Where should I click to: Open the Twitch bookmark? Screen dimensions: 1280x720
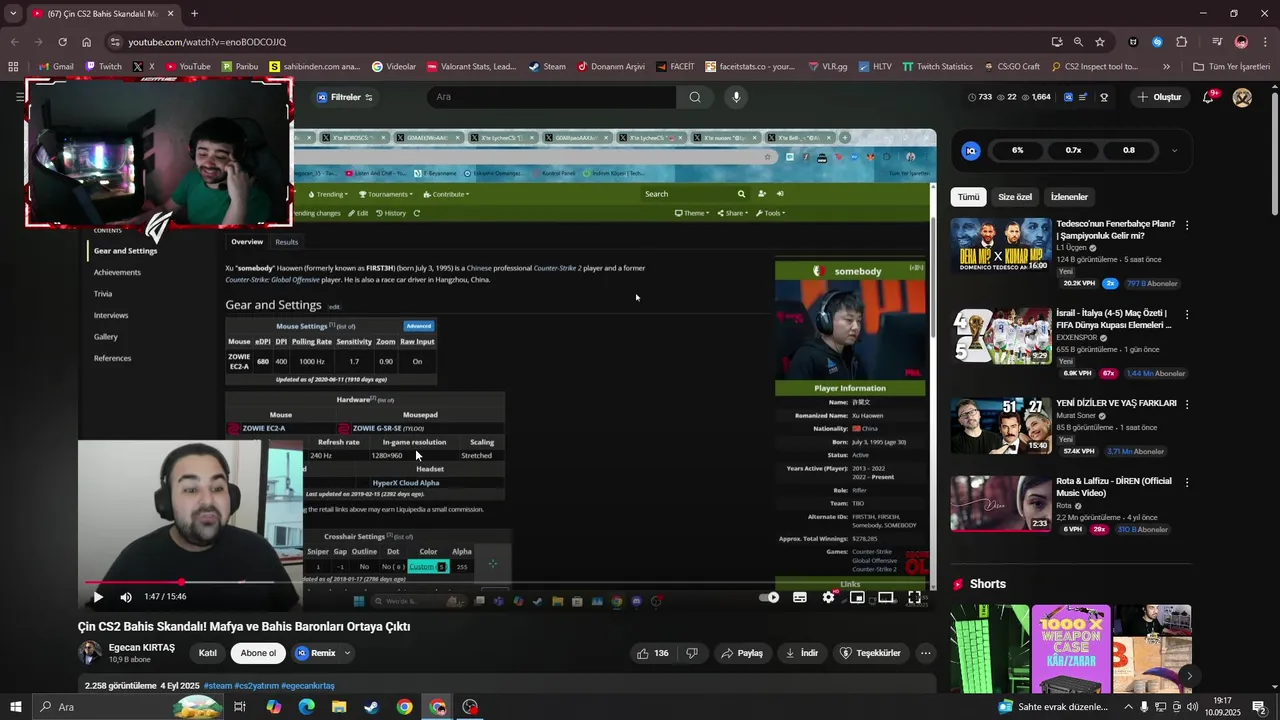coord(104,67)
